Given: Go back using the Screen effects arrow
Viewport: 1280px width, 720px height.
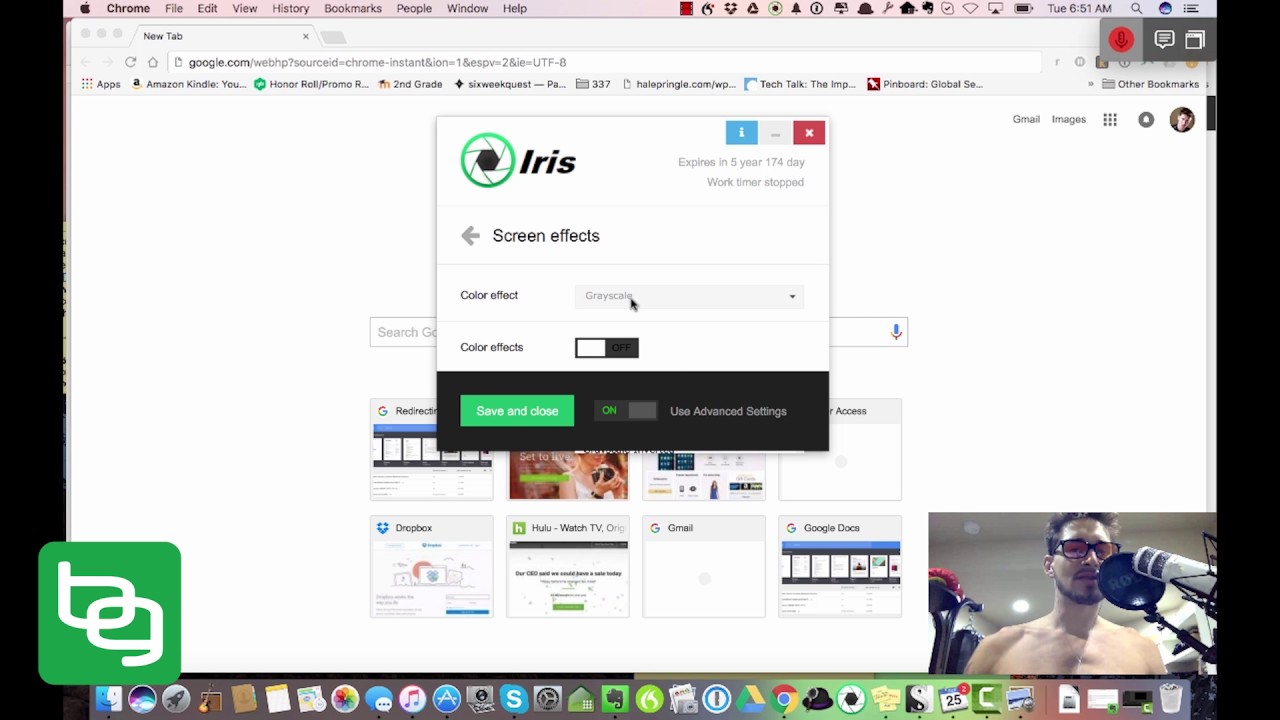Looking at the screenshot, I should tap(470, 236).
